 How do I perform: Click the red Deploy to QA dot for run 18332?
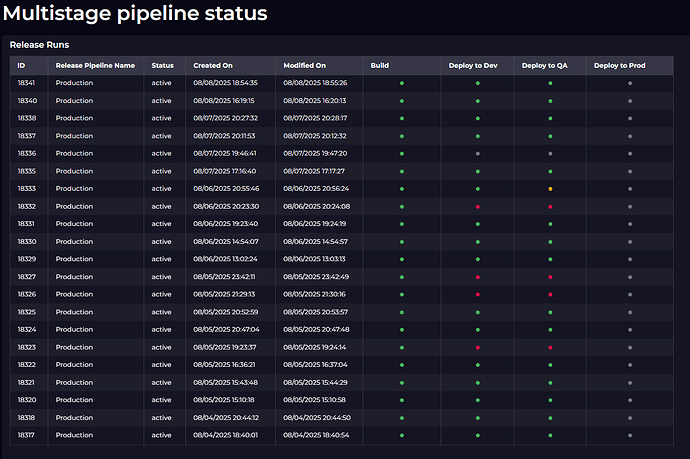pos(550,206)
